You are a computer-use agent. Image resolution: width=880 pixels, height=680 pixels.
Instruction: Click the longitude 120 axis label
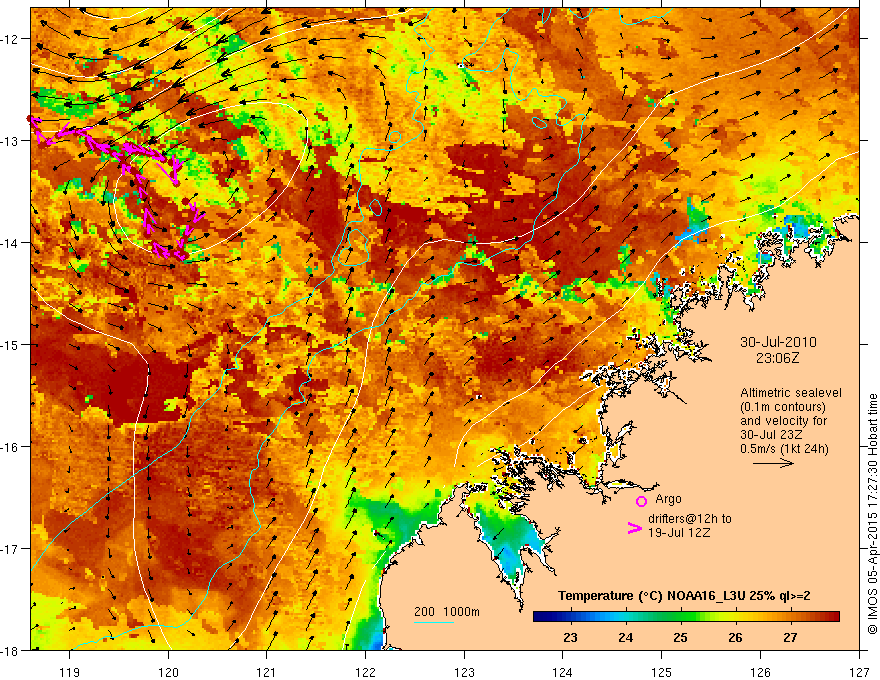[168, 672]
